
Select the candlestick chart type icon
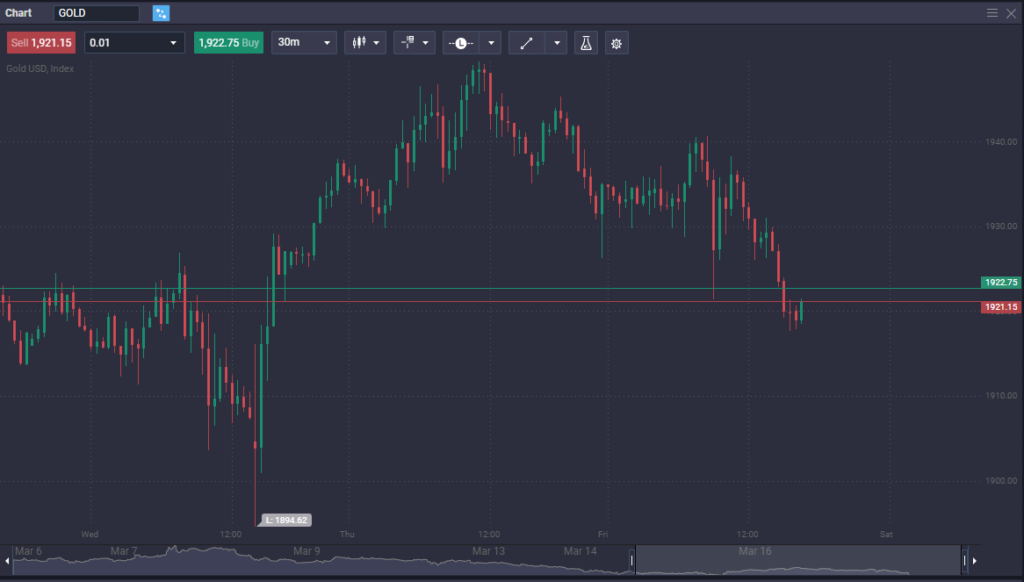[x=359, y=42]
